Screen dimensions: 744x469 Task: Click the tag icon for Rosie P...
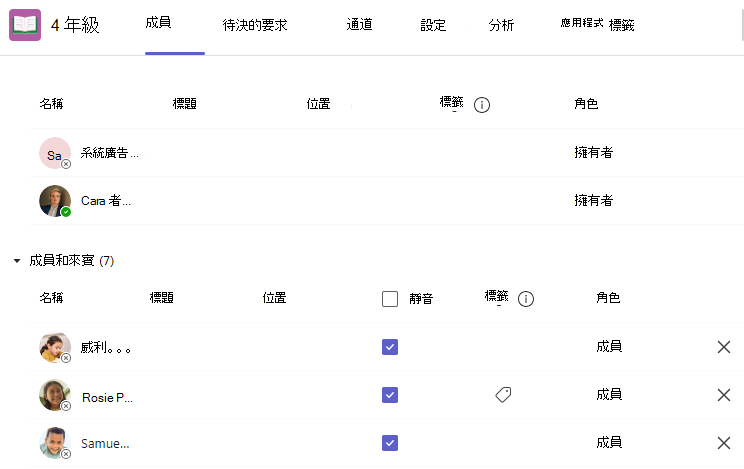tap(503, 394)
